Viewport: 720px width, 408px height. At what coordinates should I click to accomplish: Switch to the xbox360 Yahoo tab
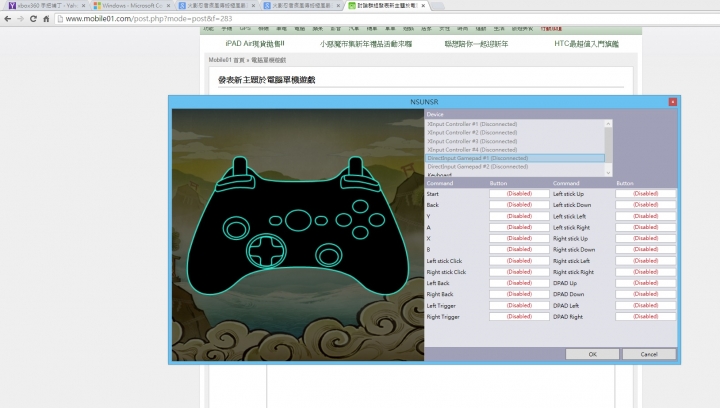pos(46,6)
